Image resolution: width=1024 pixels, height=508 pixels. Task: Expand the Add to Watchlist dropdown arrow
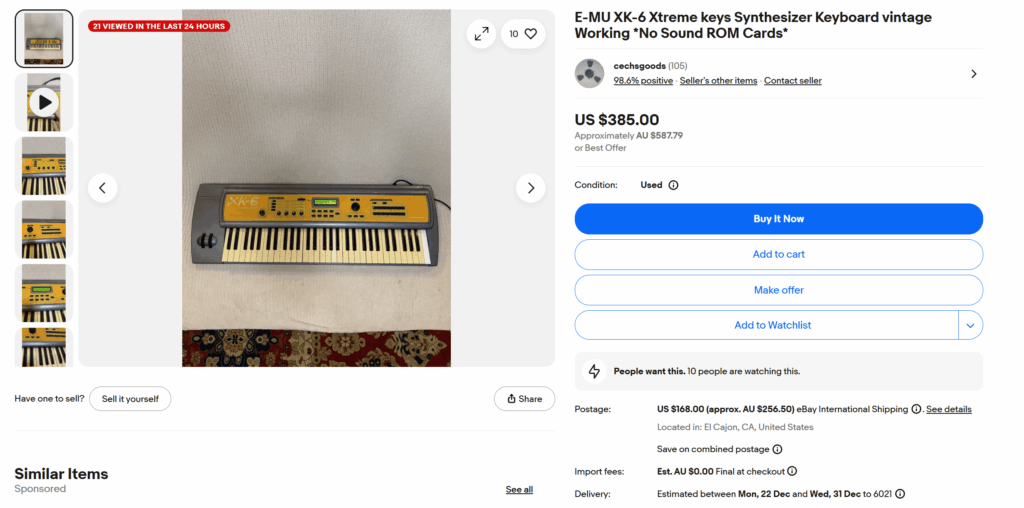tap(970, 325)
